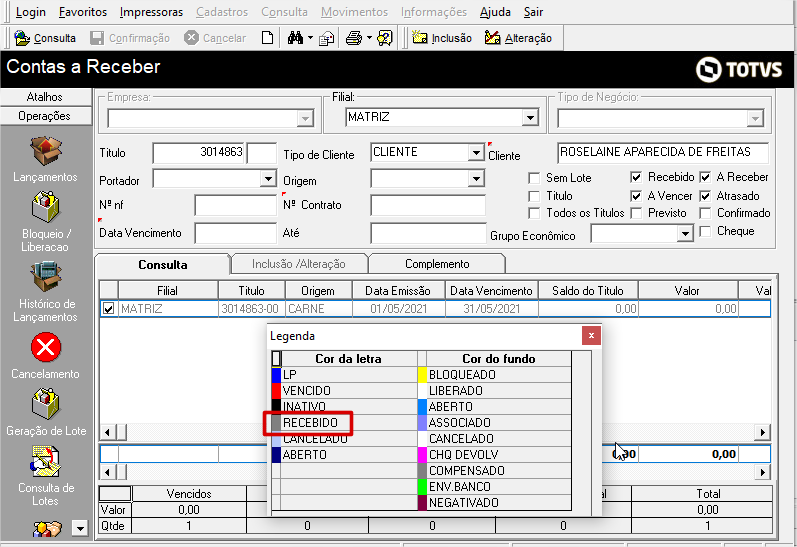The height and width of the screenshot is (547, 797).
Task: Open the Portador dropdown
Action: click(268, 178)
